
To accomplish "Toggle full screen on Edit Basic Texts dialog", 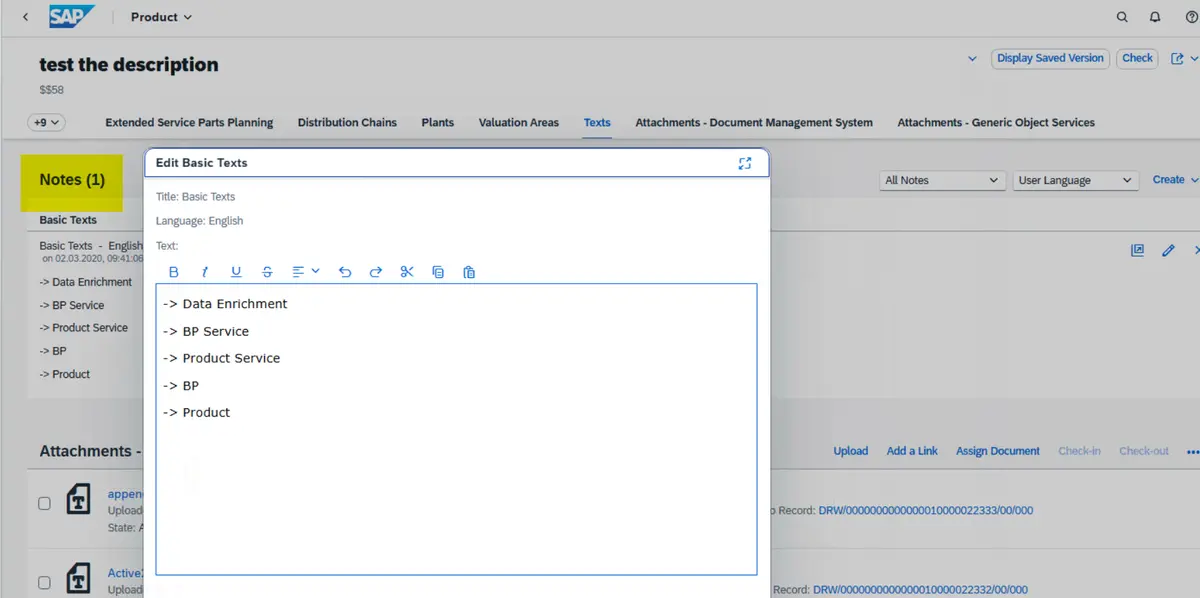I will tap(744, 163).
